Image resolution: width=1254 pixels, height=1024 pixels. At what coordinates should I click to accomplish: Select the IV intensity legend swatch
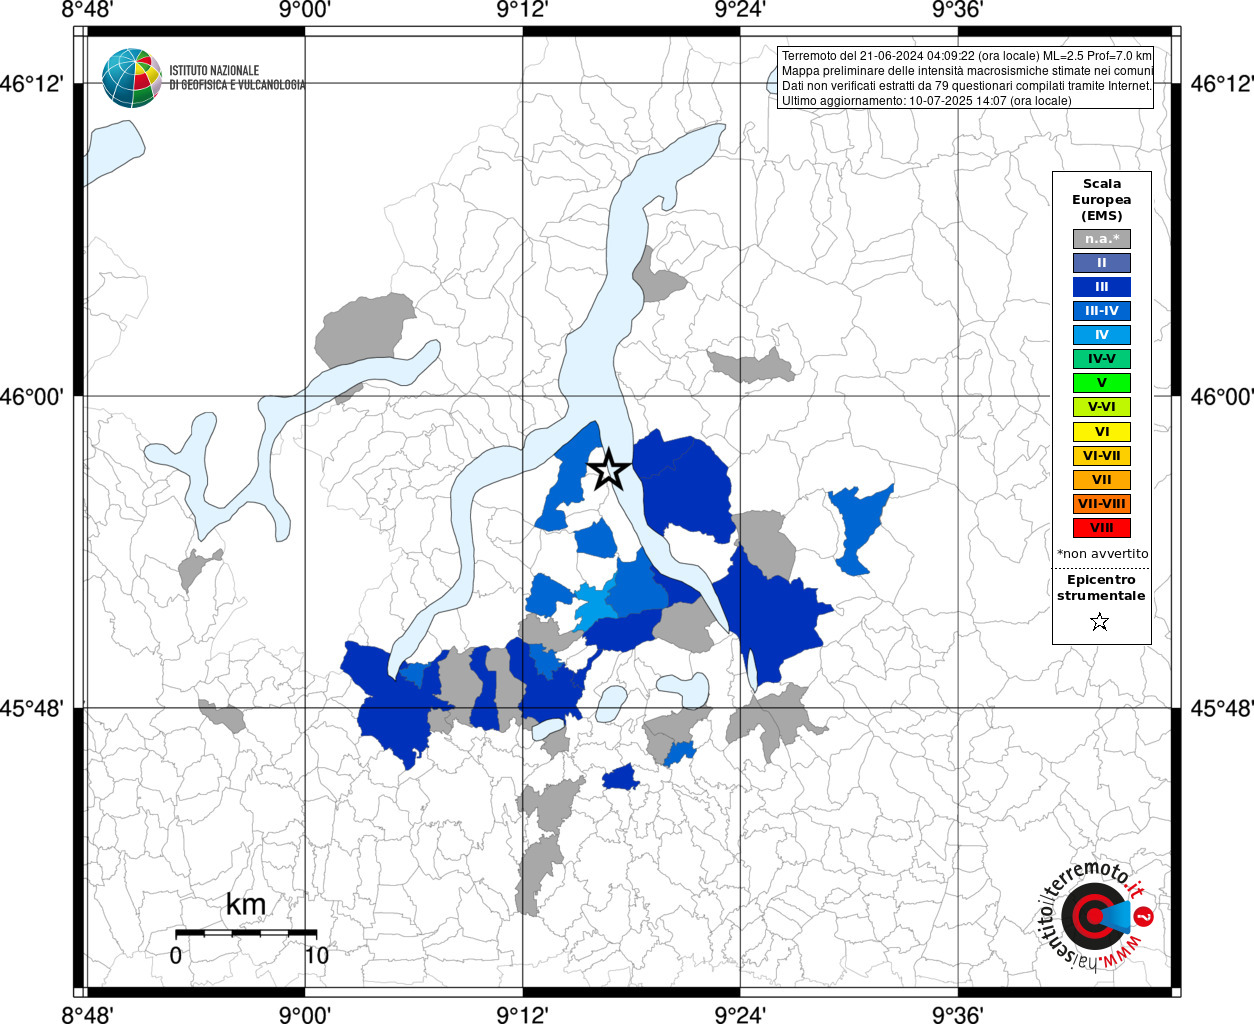click(1101, 335)
